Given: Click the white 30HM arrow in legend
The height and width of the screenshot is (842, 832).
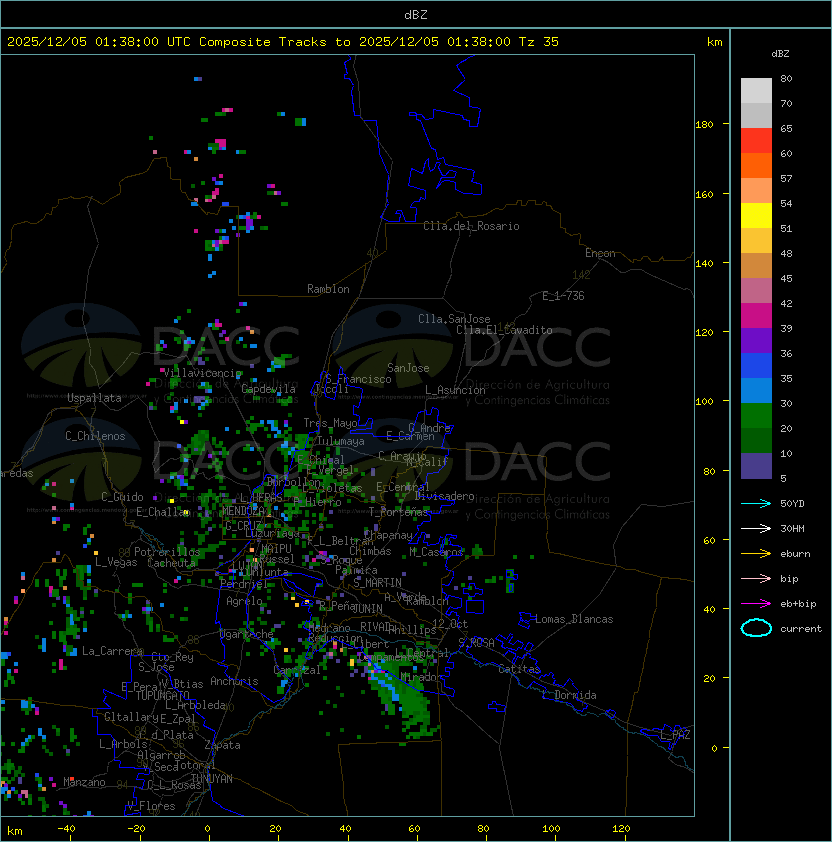Looking at the screenshot, I should [756, 528].
